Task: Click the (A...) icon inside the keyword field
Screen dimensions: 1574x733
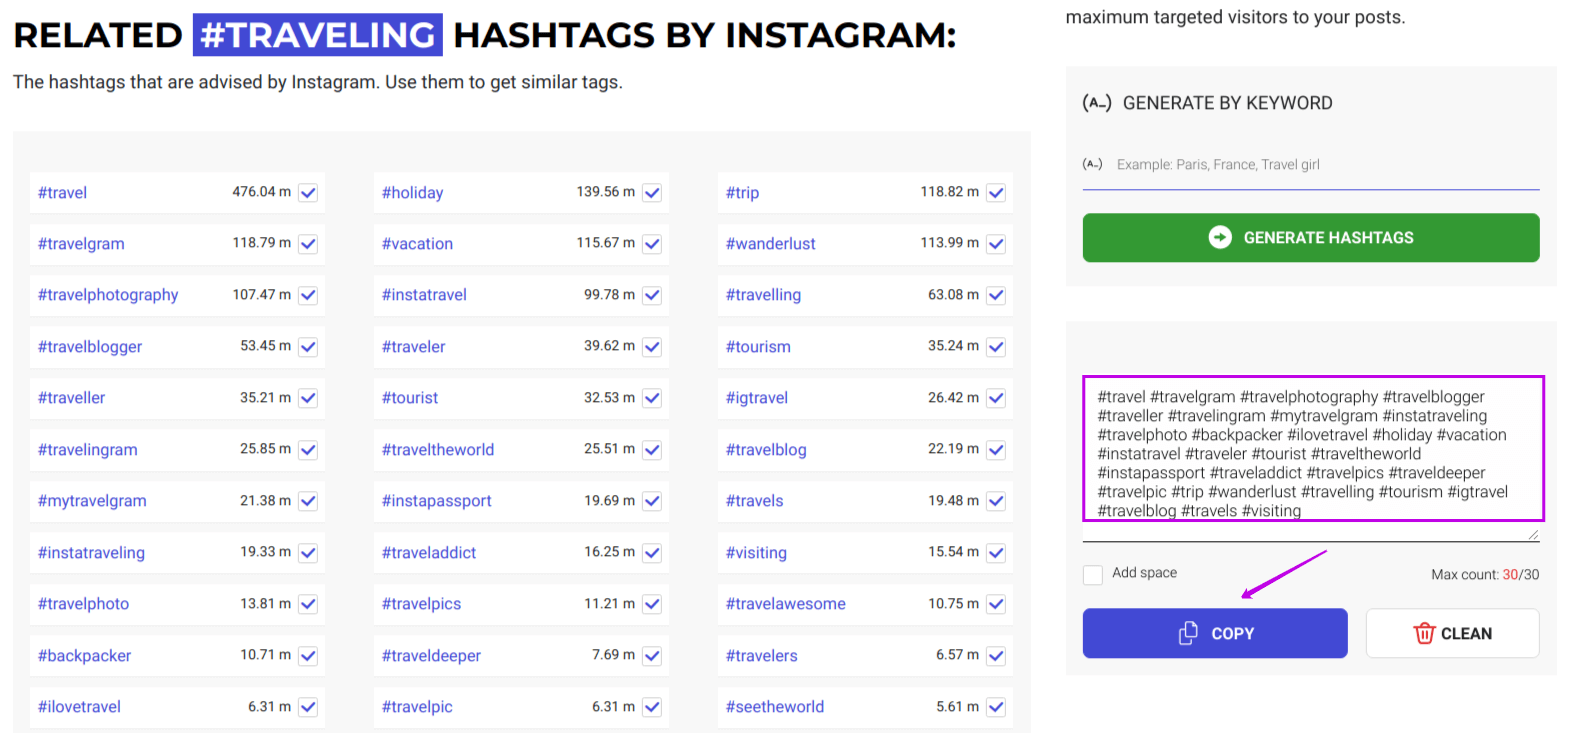Action: [1094, 164]
